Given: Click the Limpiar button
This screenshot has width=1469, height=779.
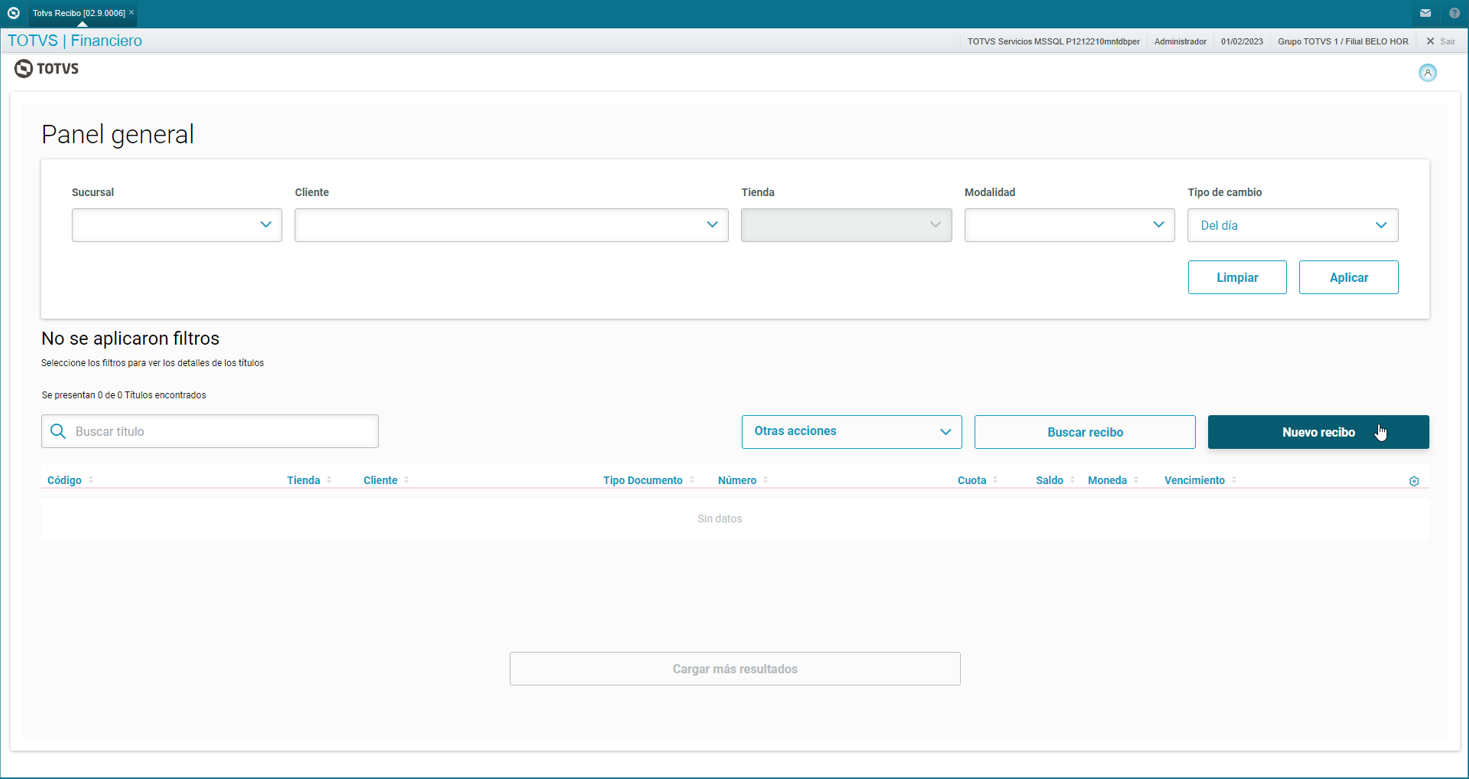Looking at the screenshot, I should (x=1237, y=277).
